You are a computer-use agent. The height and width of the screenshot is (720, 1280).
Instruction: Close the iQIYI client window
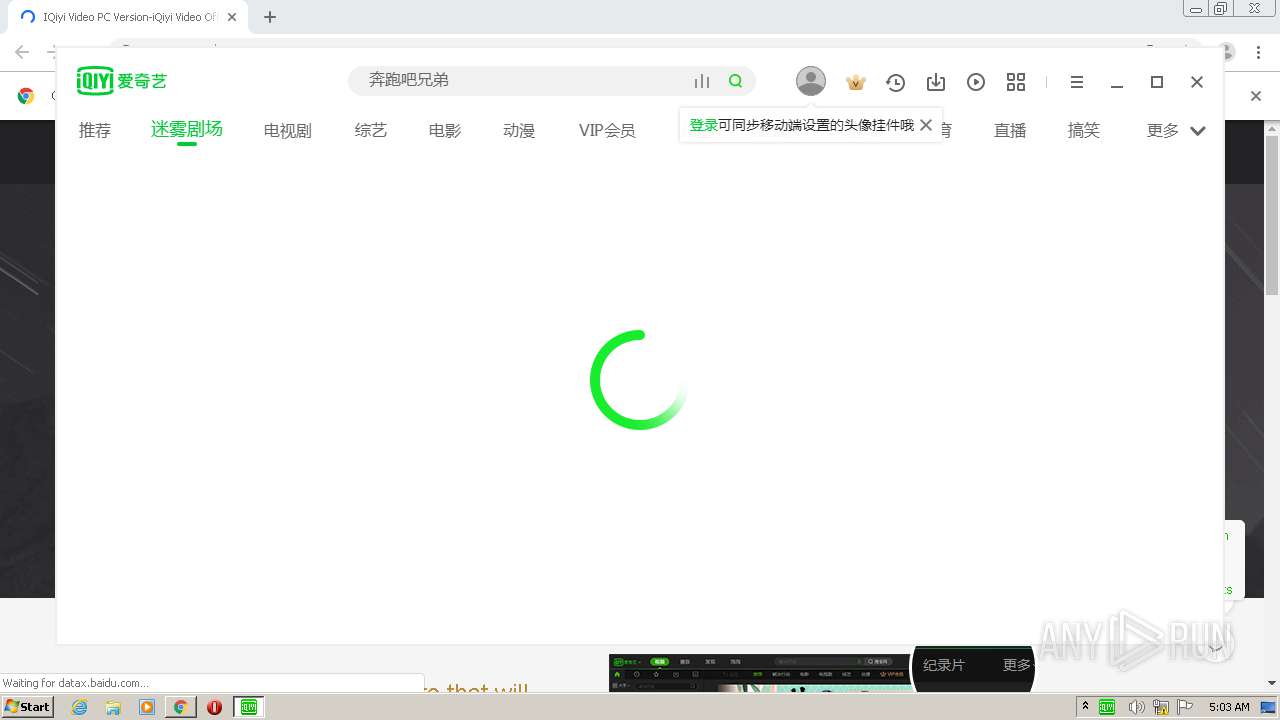[1197, 82]
